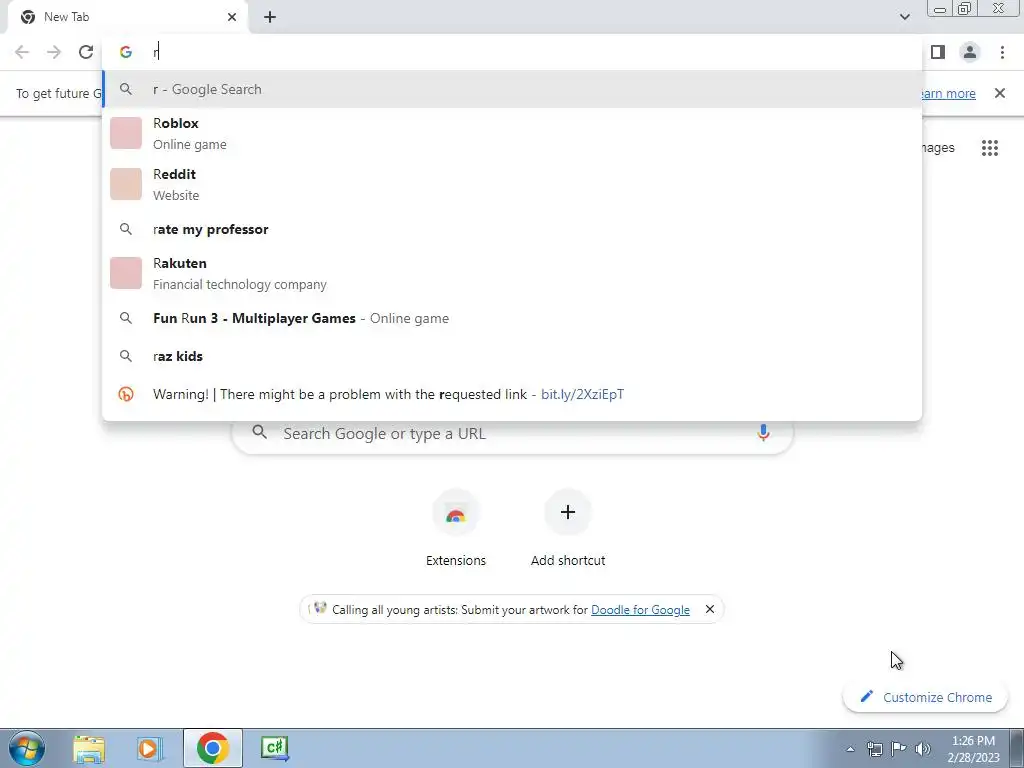Open the Extensions shortcut
The image size is (1024, 768).
456,529
